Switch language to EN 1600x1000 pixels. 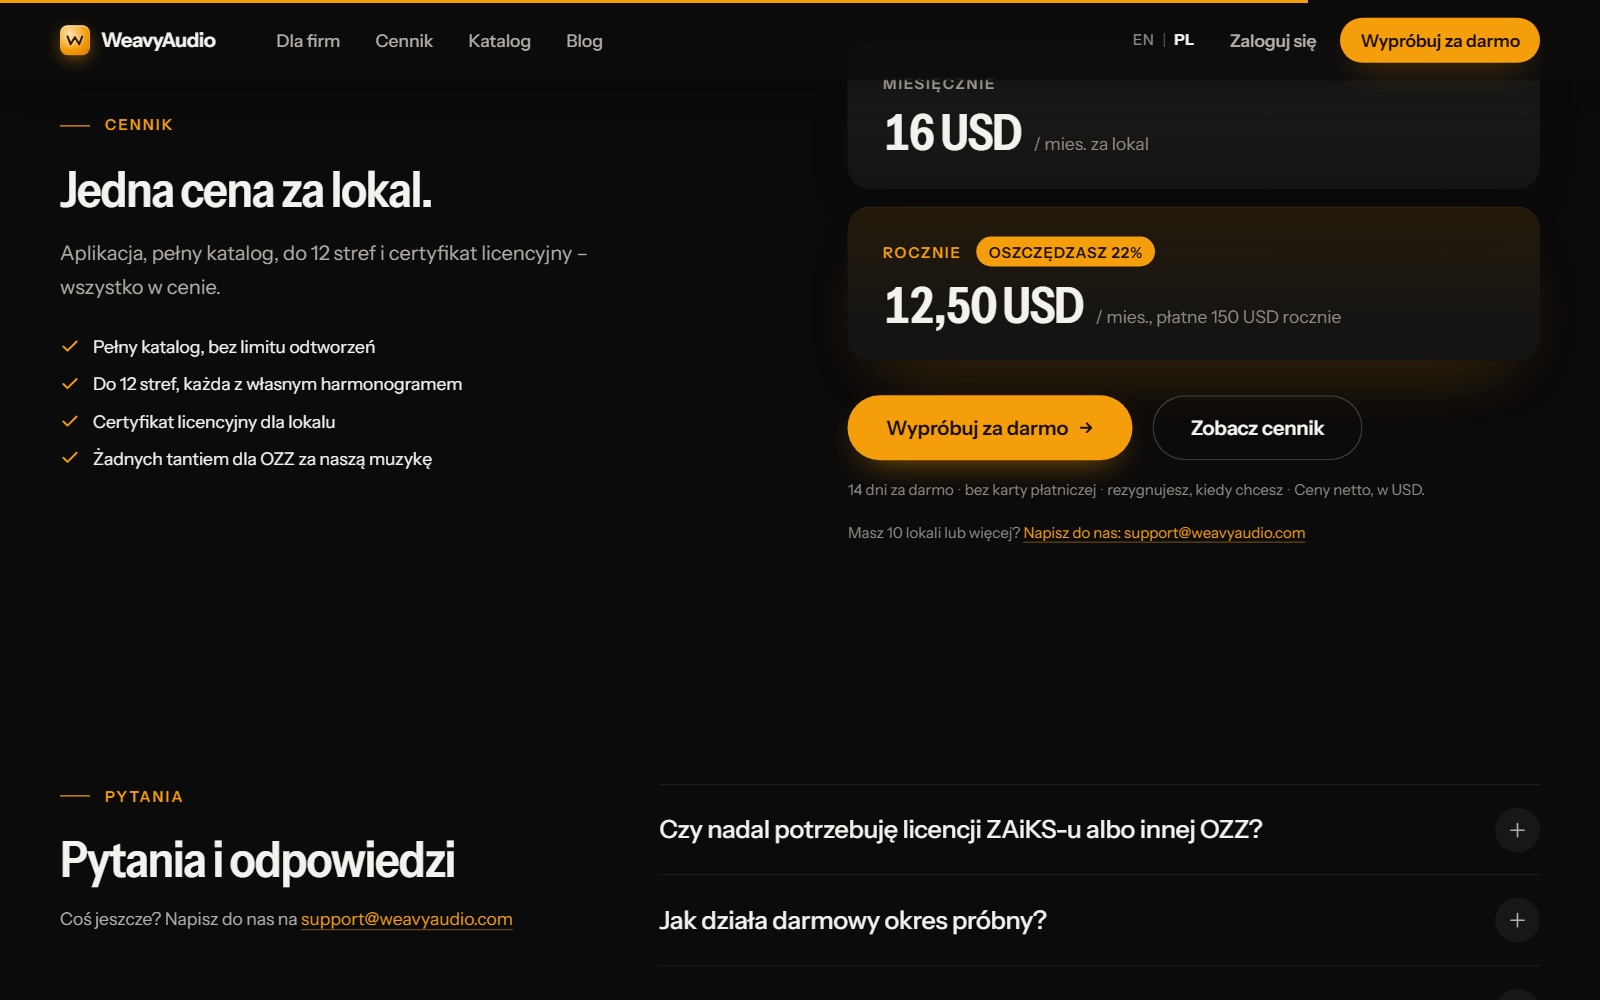coord(1143,40)
